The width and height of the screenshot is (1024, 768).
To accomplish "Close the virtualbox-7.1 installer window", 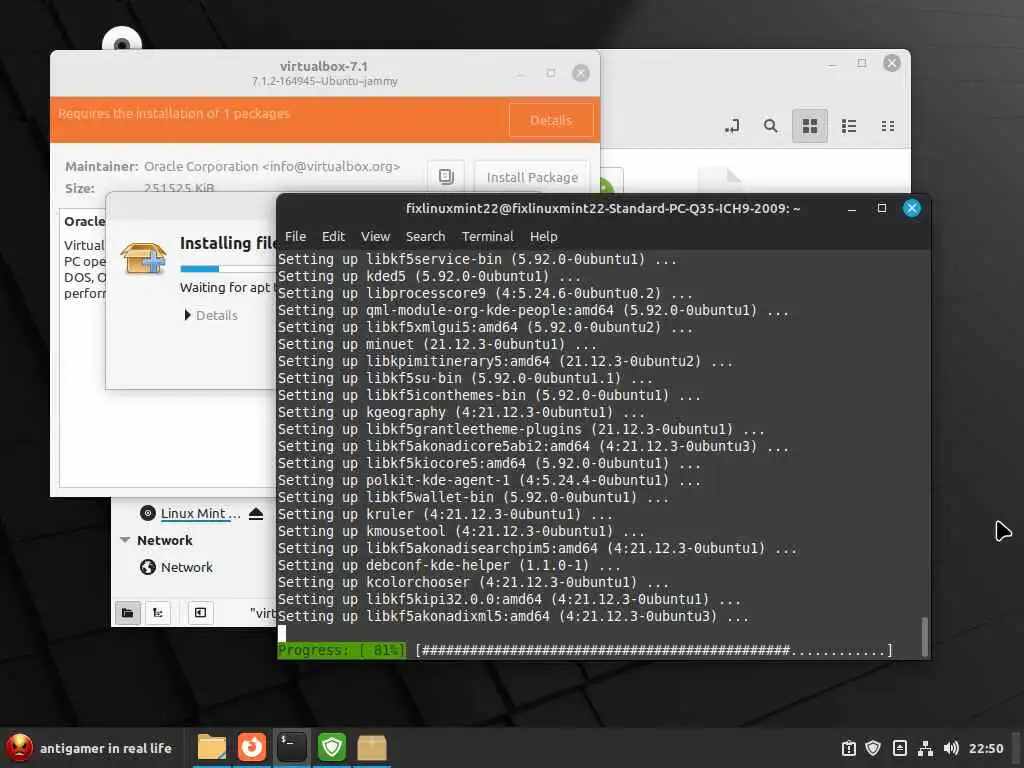I will click(x=581, y=73).
